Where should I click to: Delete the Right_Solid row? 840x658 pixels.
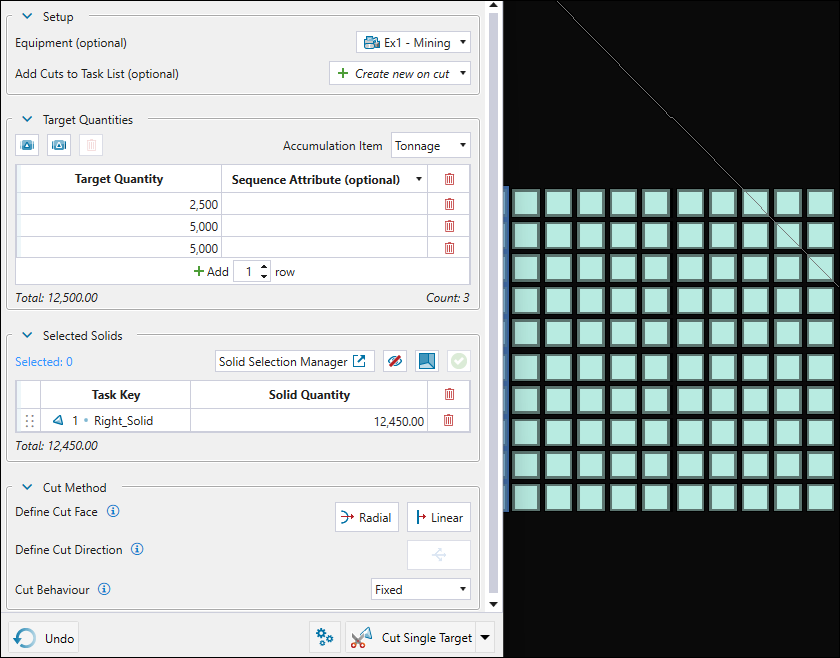pyautogui.click(x=449, y=421)
